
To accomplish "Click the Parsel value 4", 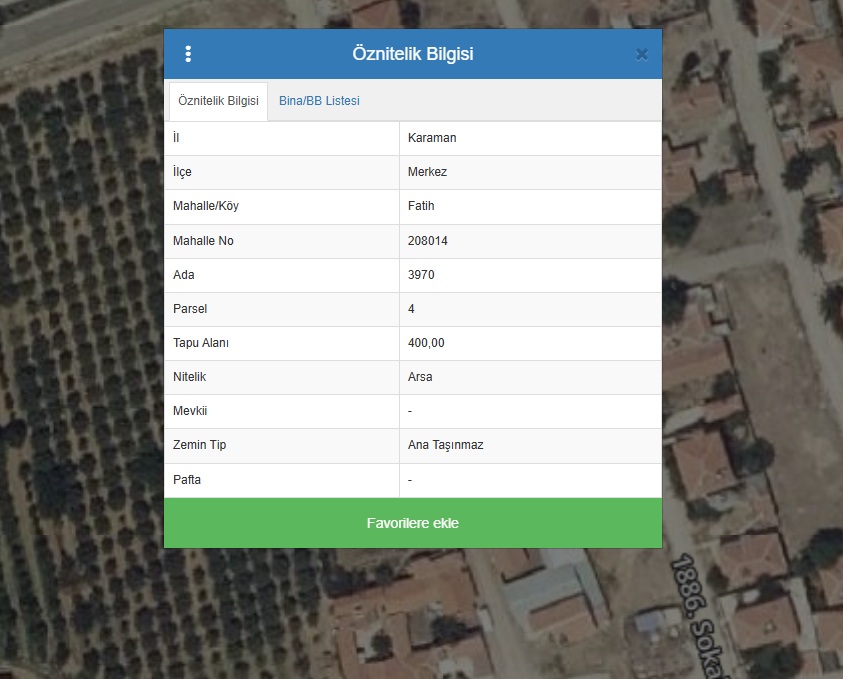I will (x=411, y=309).
